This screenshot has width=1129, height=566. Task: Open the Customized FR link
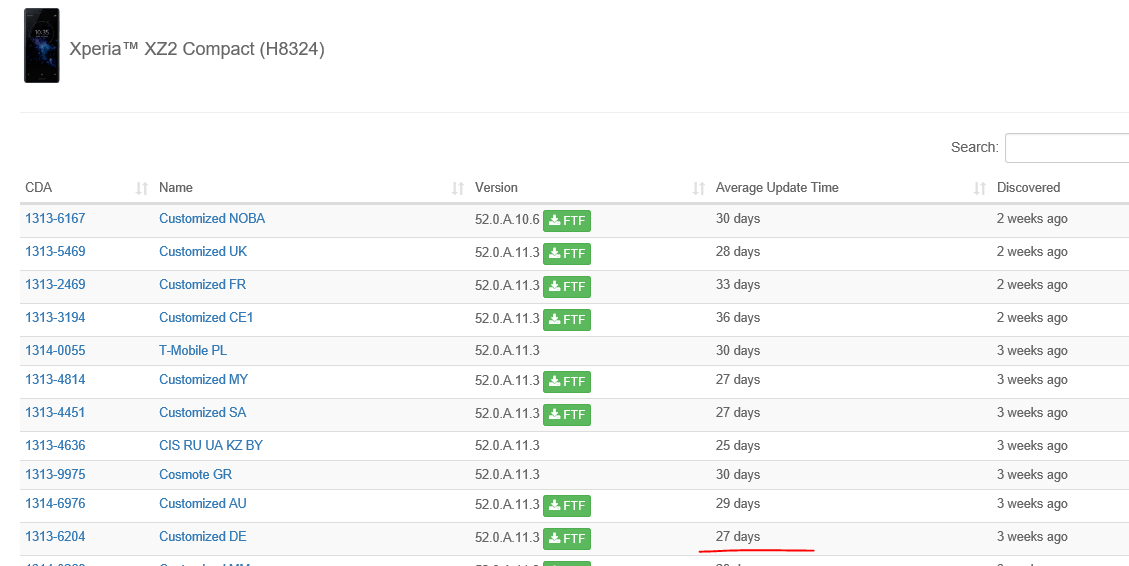click(x=202, y=284)
